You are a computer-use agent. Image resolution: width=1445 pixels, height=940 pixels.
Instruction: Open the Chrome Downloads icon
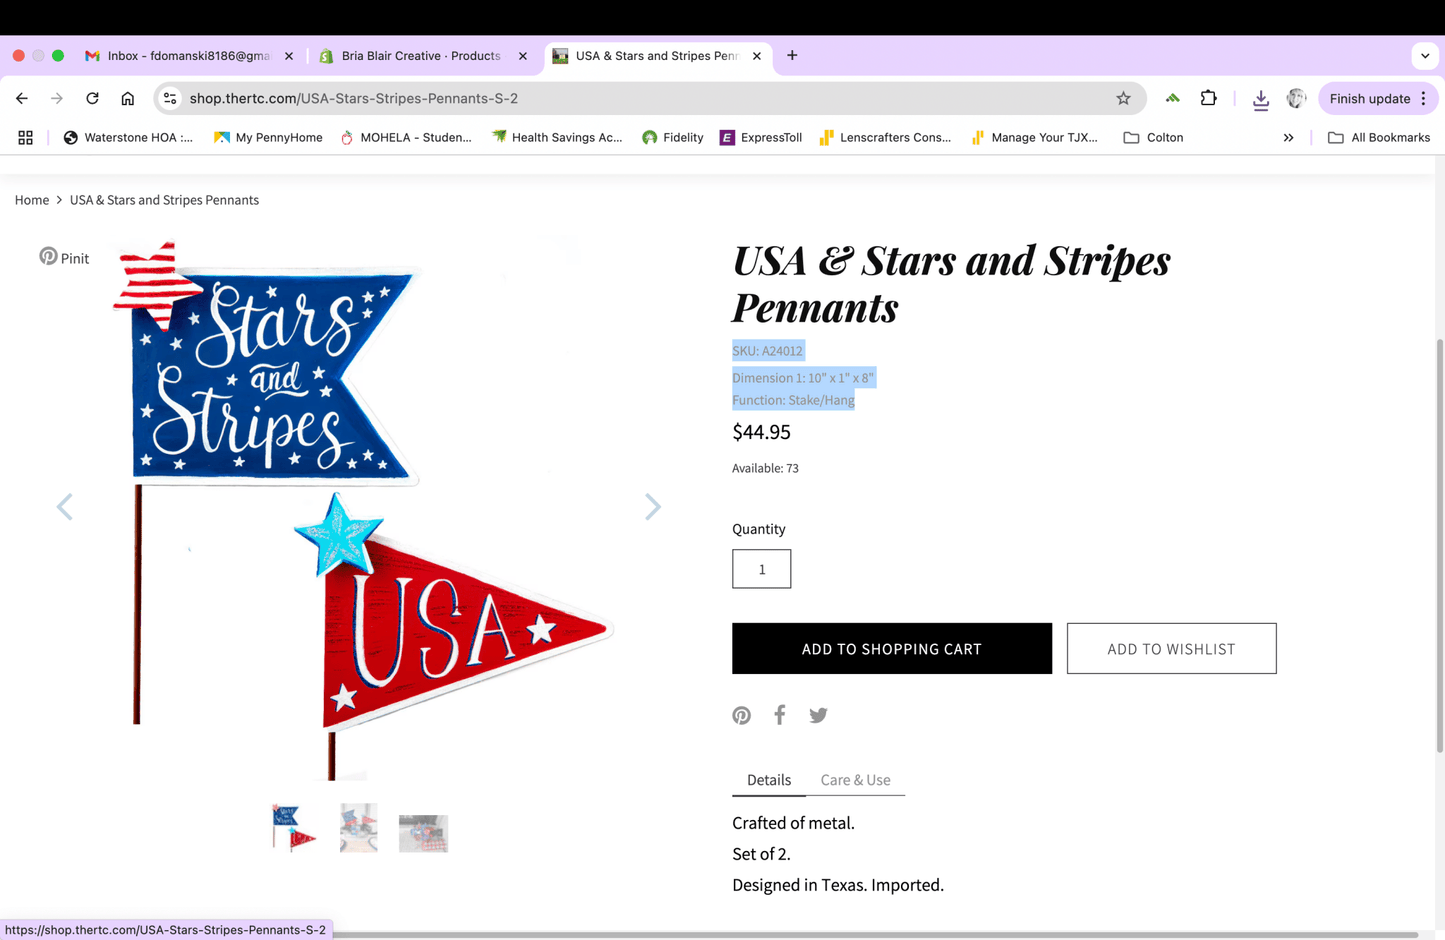click(x=1261, y=98)
